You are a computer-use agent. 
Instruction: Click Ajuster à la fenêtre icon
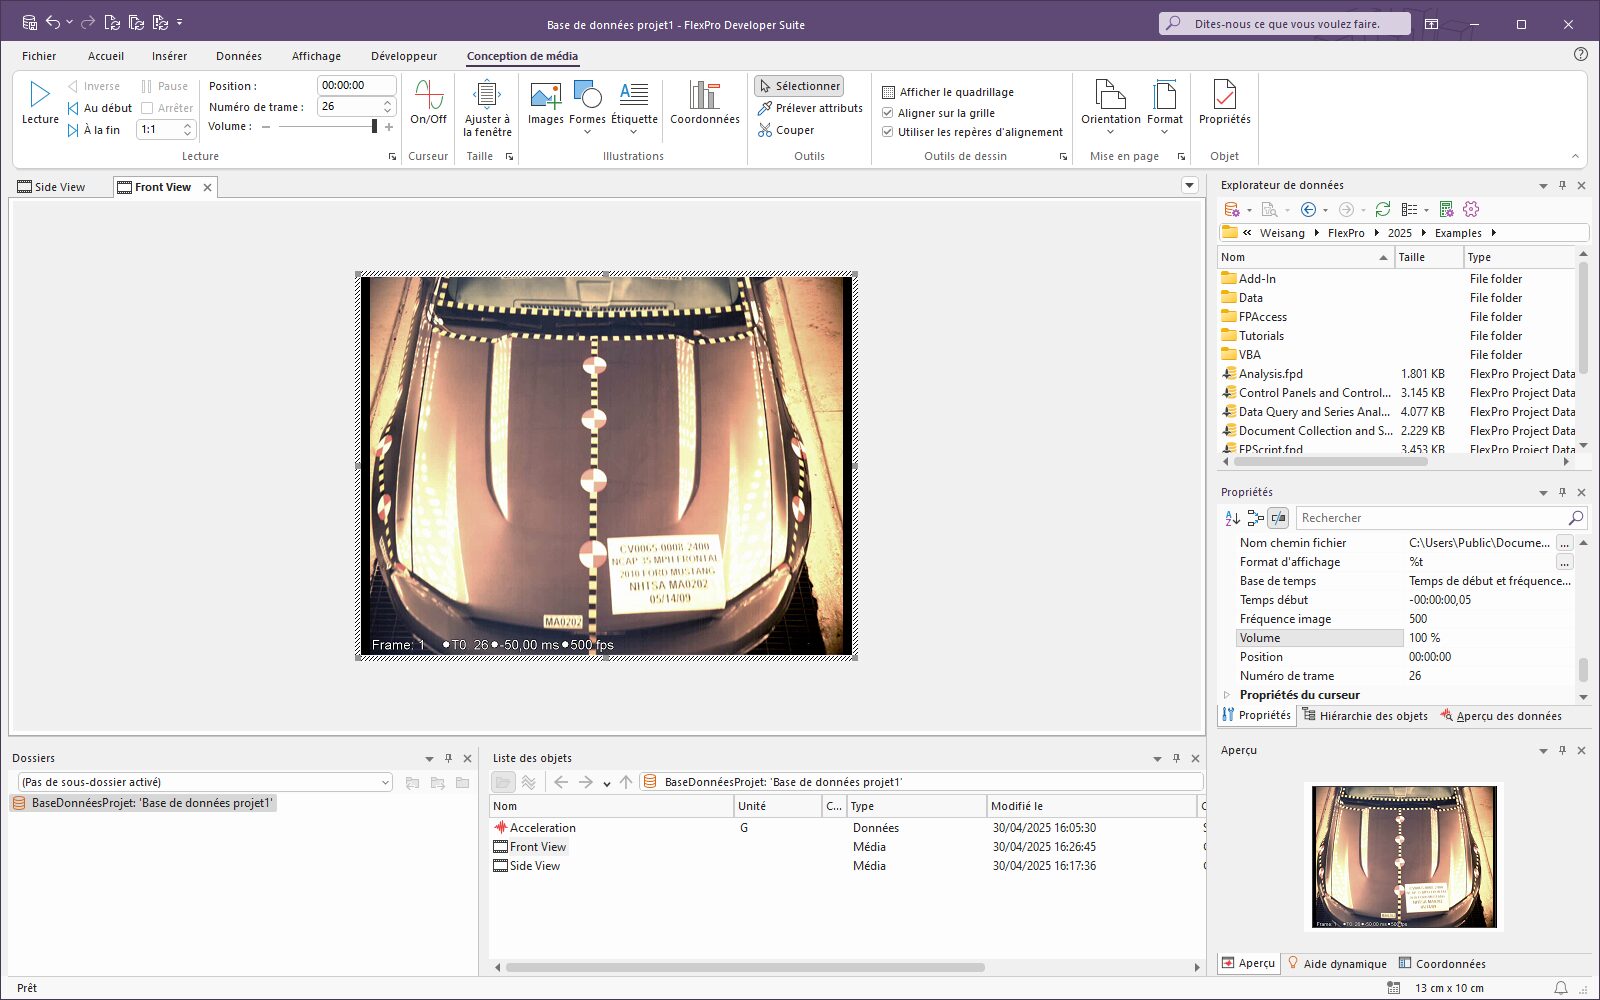click(487, 96)
